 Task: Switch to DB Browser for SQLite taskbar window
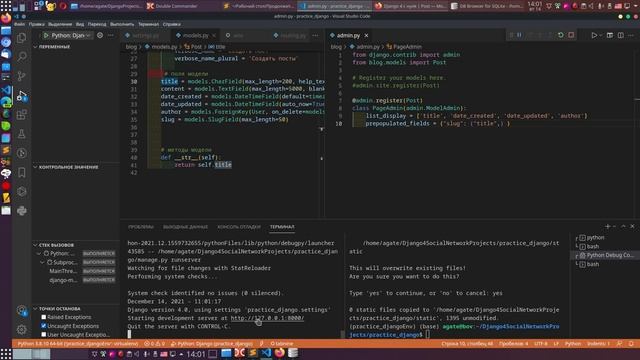click(x=488, y=6)
